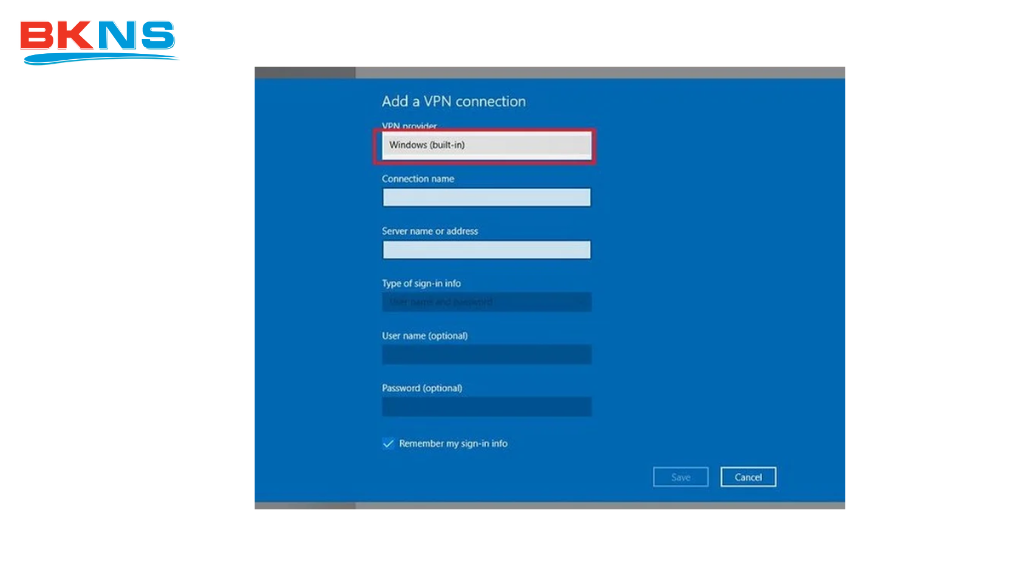Expand the Type of sign-in info dropdown

486,302
